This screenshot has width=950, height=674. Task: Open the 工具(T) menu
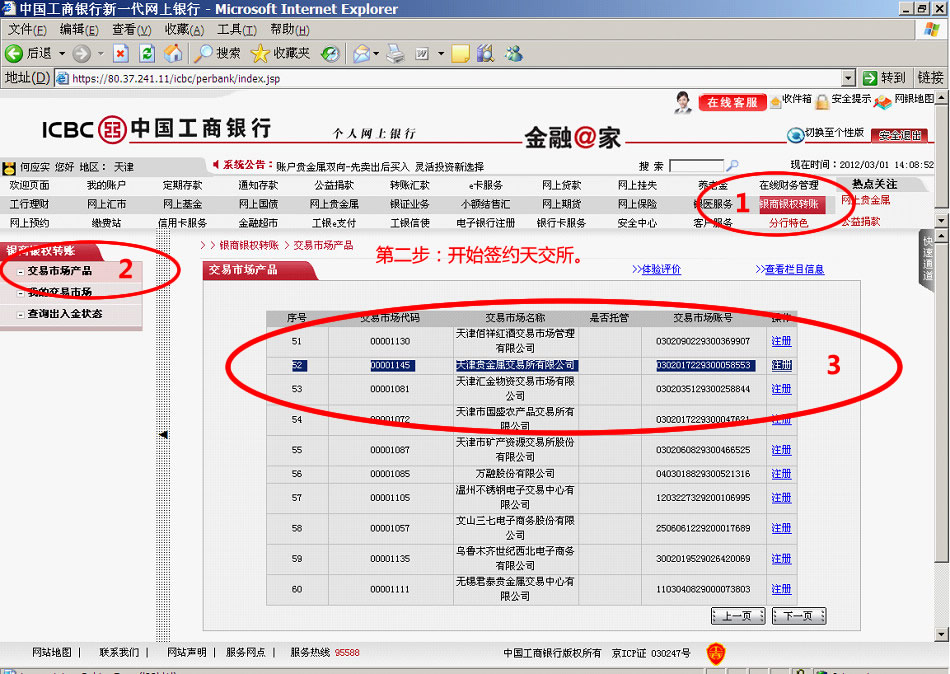click(x=237, y=30)
